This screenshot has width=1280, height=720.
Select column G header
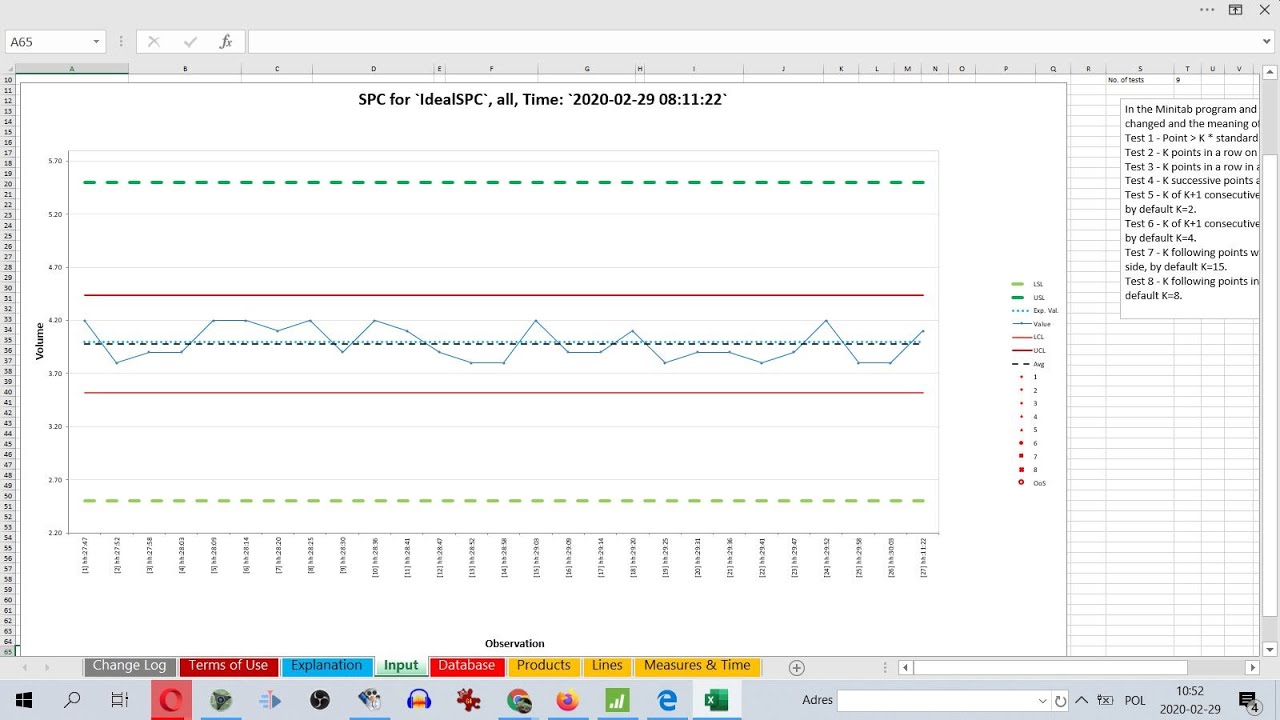[587, 69]
